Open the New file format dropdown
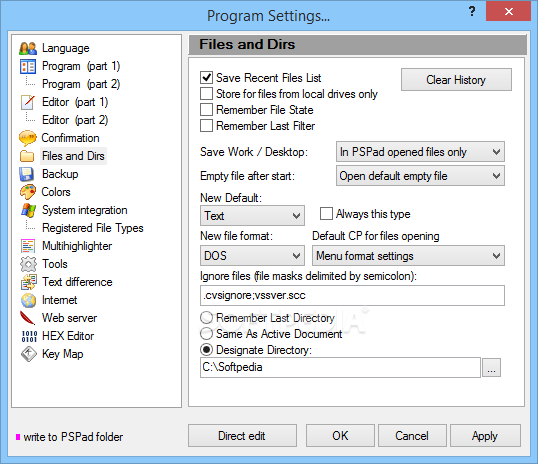The width and height of the screenshot is (538, 464). click(252, 256)
